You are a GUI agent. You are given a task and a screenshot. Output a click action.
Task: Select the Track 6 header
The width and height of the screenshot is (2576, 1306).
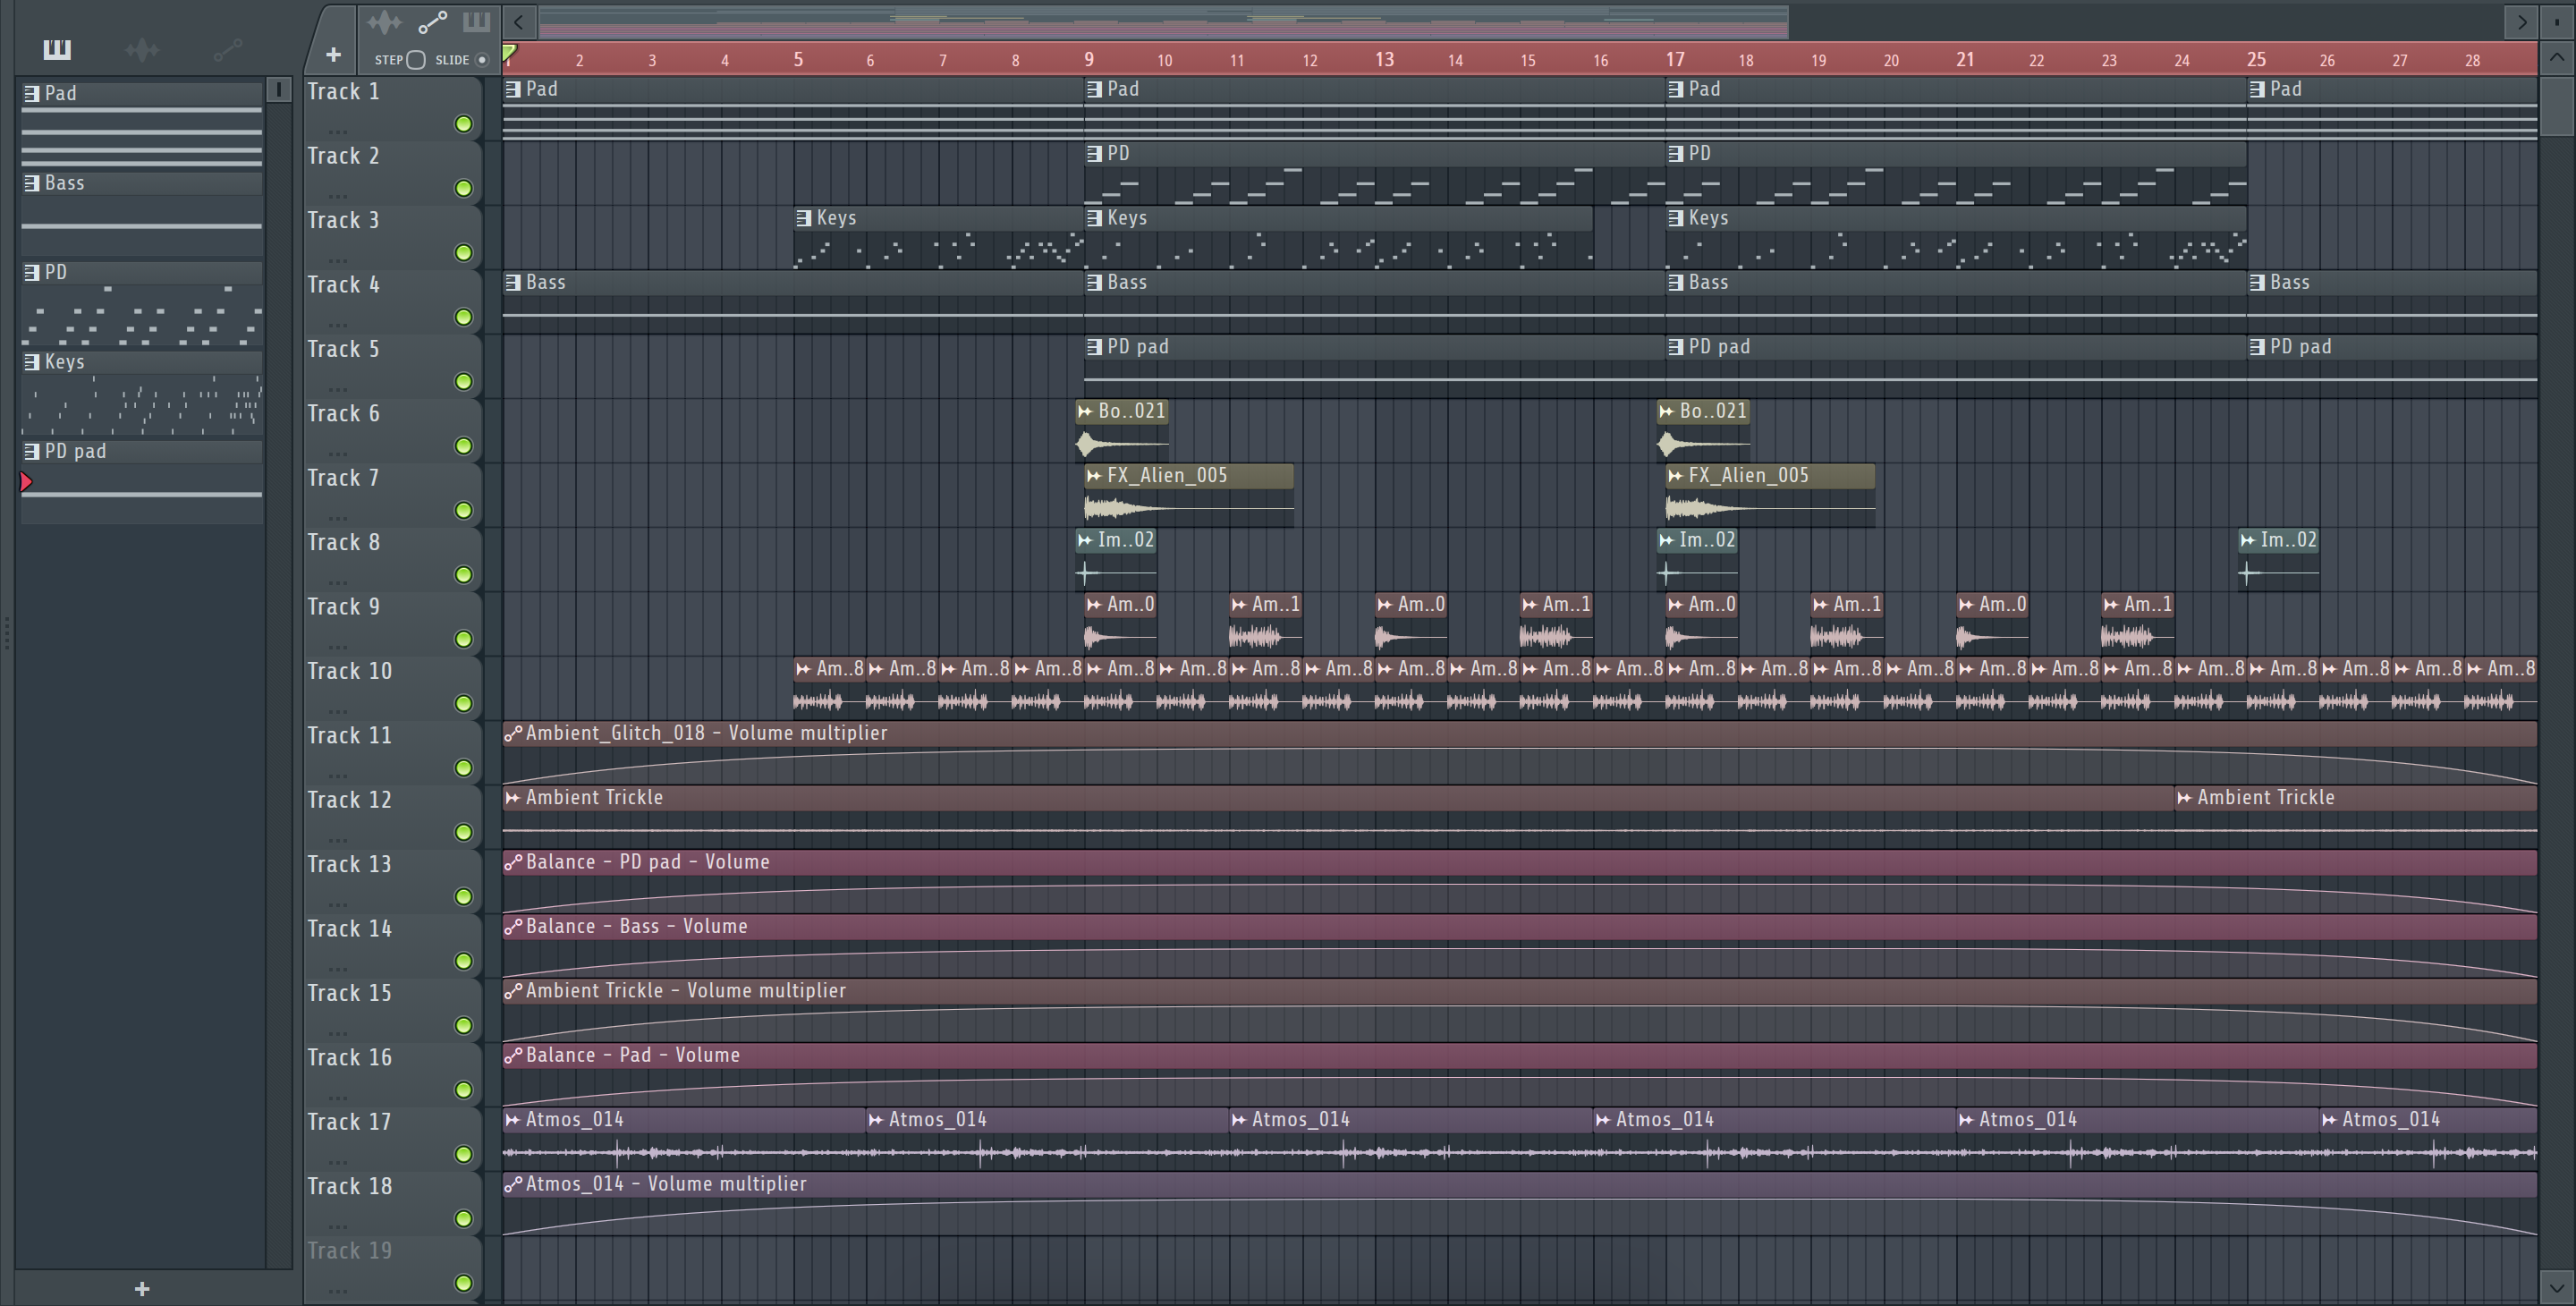[393, 430]
